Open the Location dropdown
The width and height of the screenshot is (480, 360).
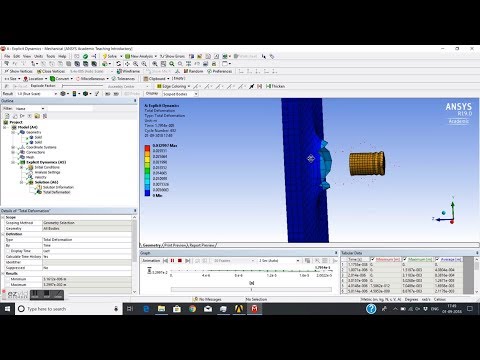35,79
